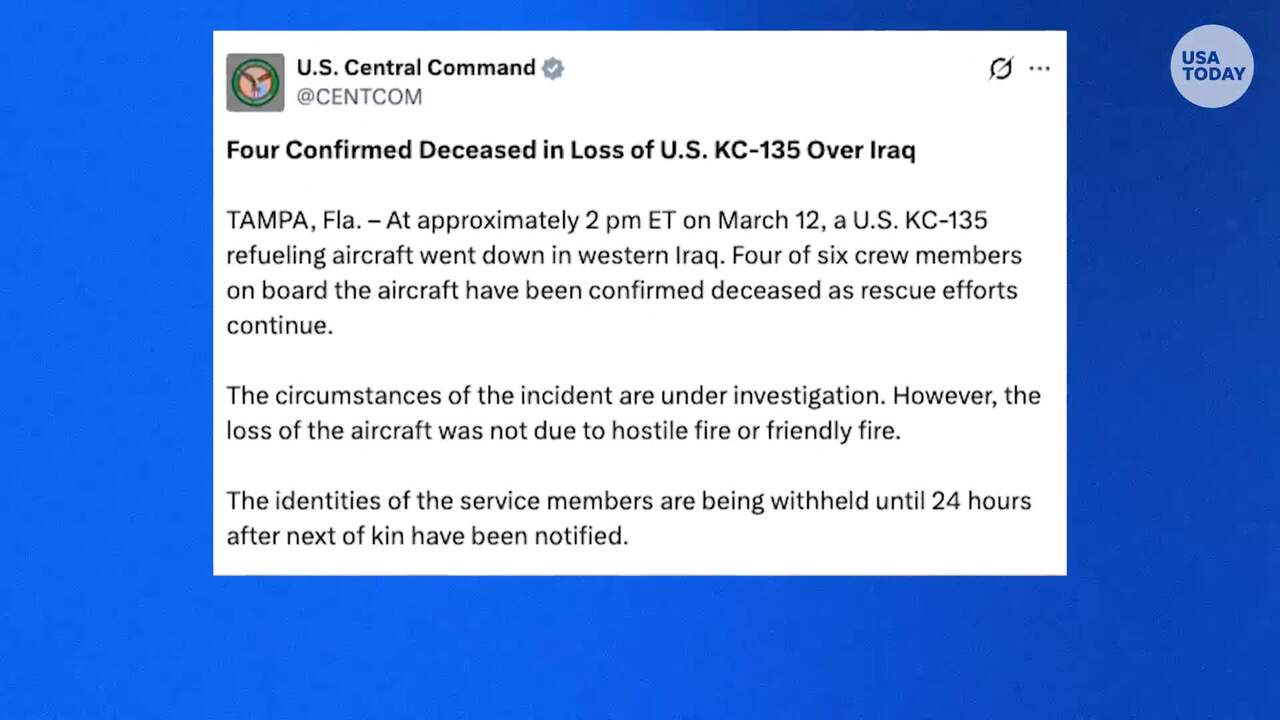Screen dimensions: 1280x720
Task: Click the verified badge next to U.S. Central Command
Action: (x=553, y=68)
